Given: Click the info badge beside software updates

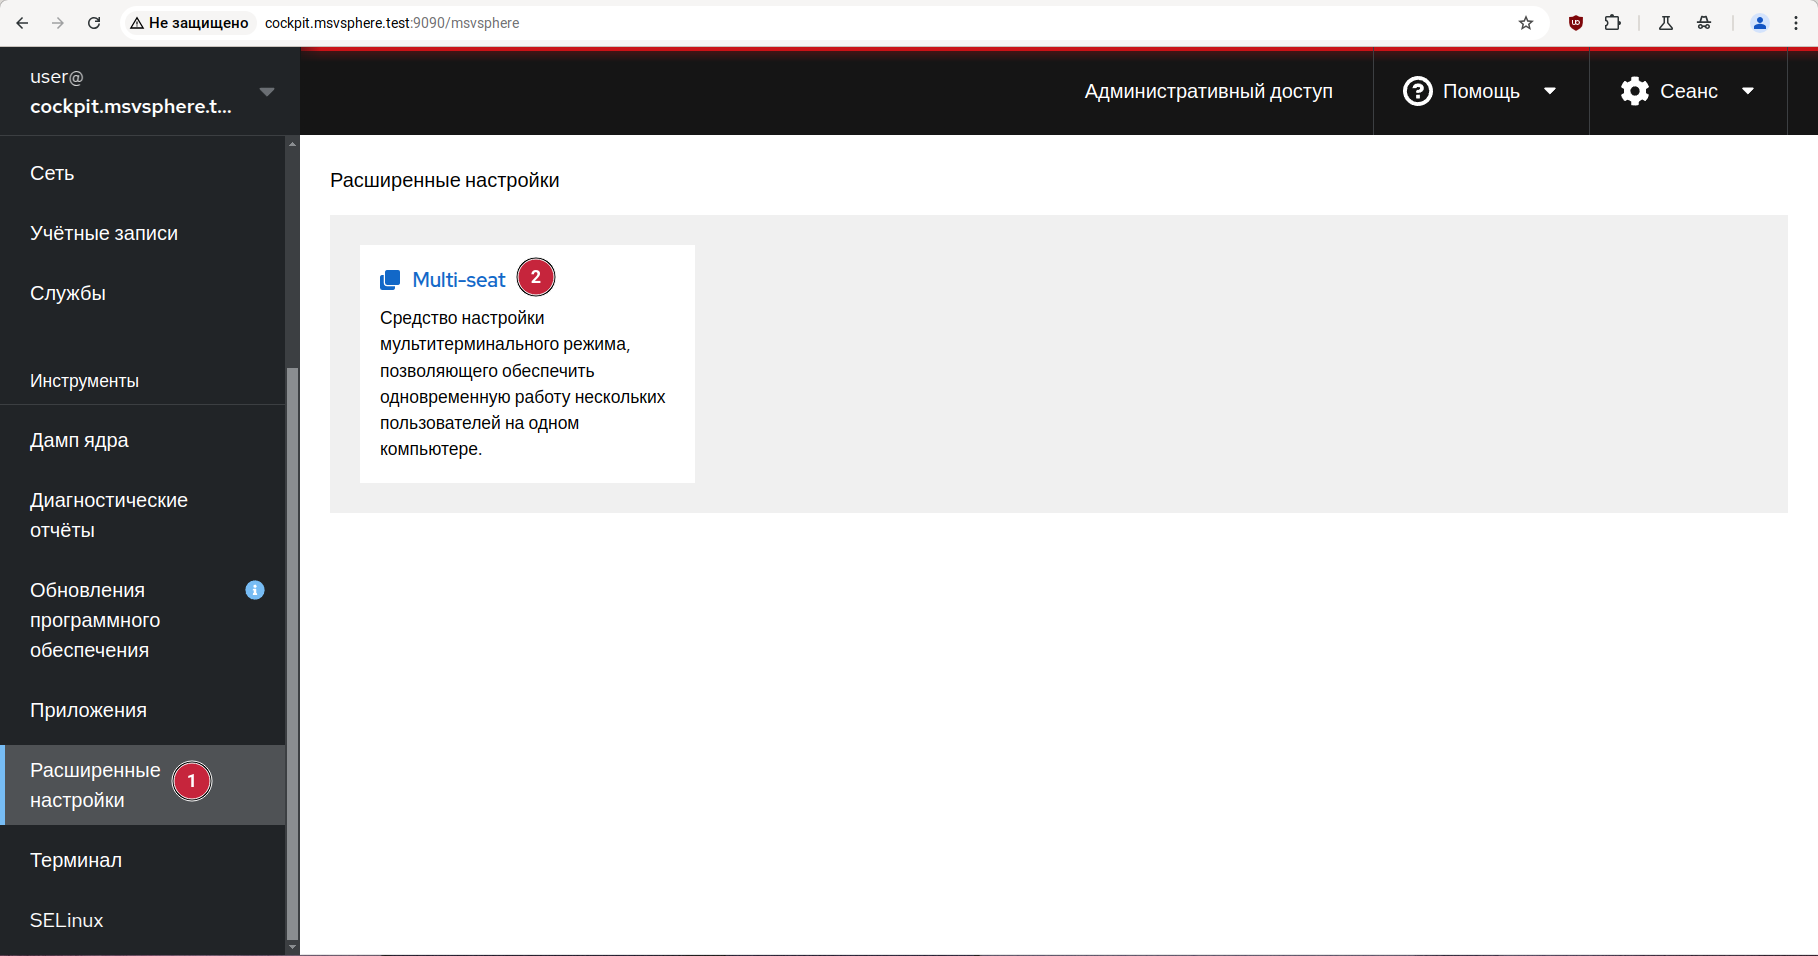Looking at the screenshot, I should [255, 590].
